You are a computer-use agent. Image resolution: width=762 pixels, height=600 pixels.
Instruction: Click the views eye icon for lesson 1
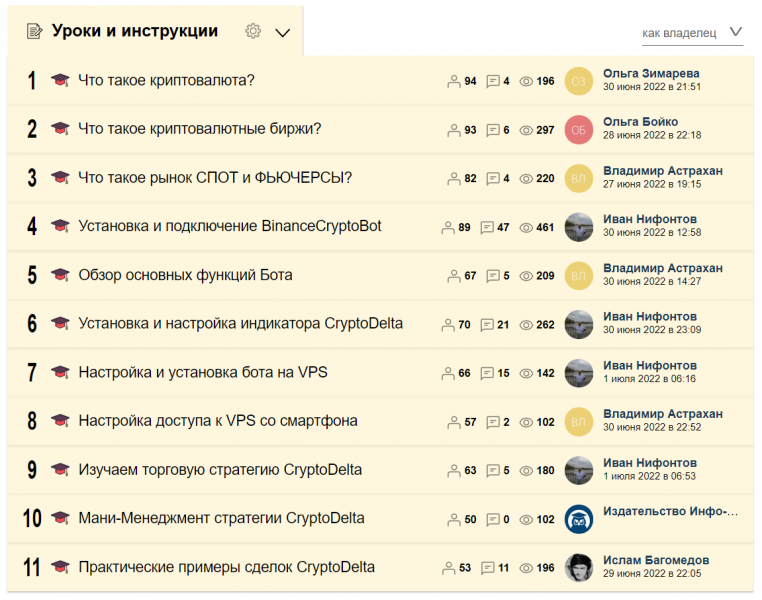tap(526, 81)
